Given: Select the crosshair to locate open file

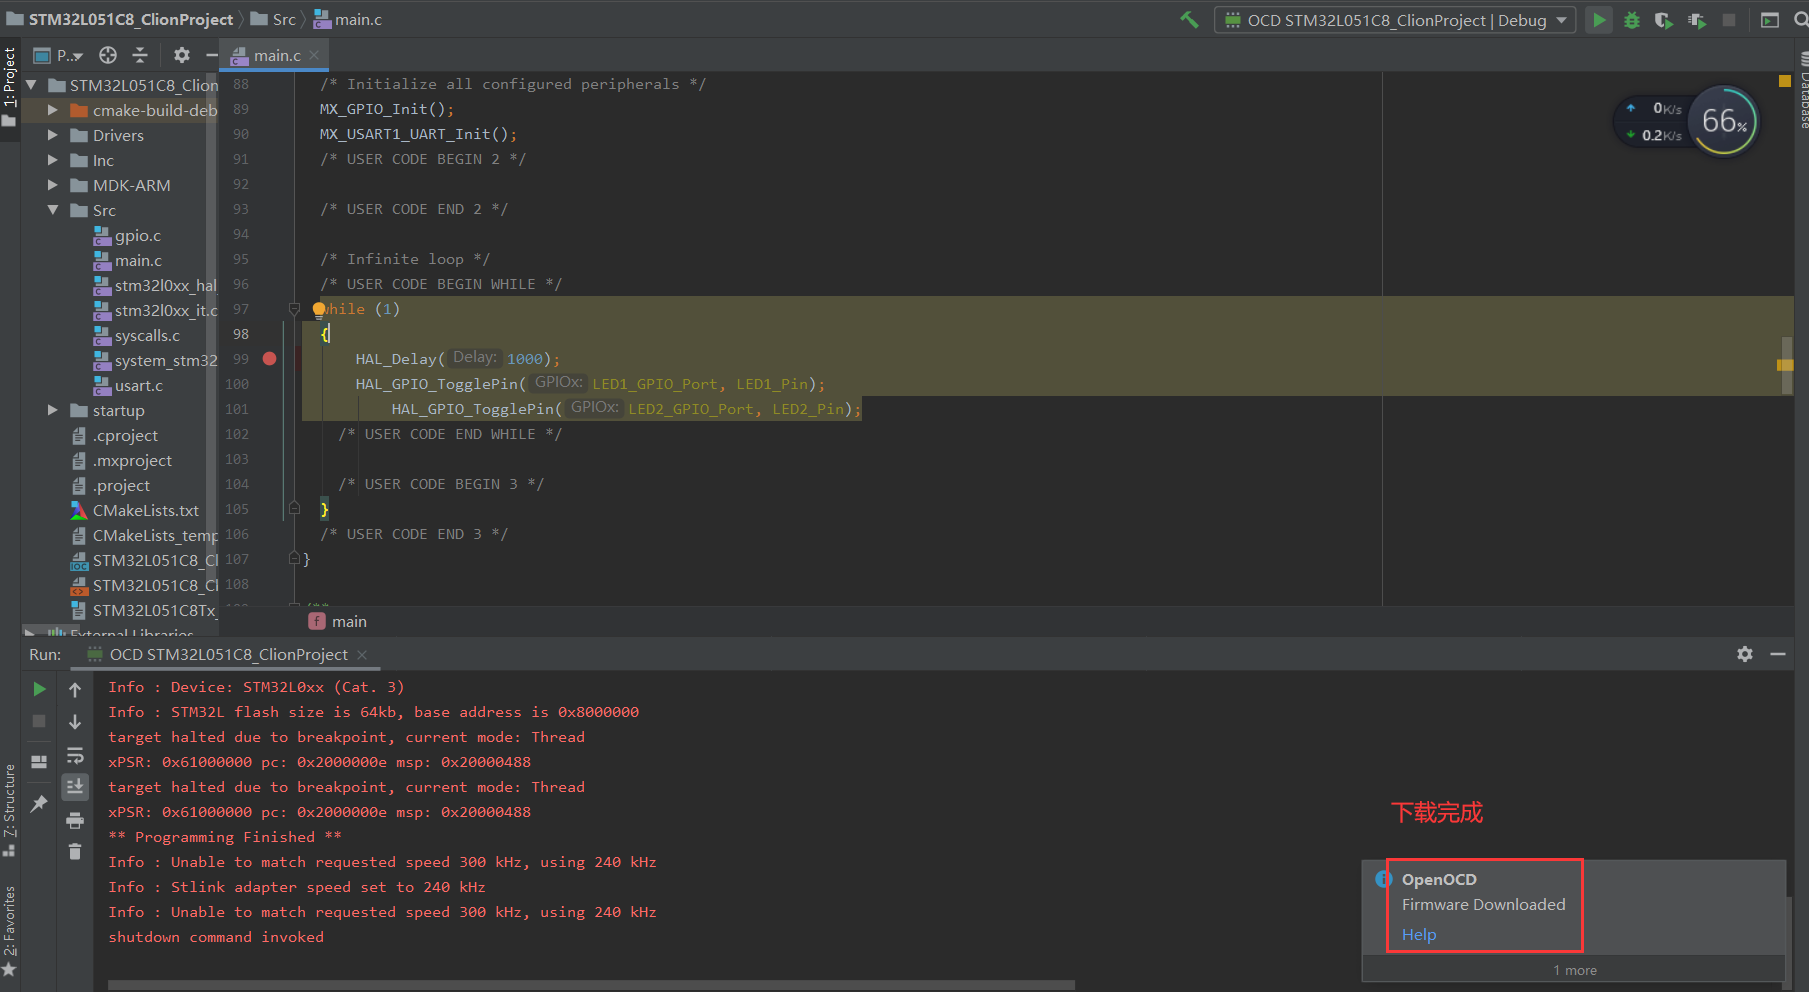Looking at the screenshot, I should 108,55.
